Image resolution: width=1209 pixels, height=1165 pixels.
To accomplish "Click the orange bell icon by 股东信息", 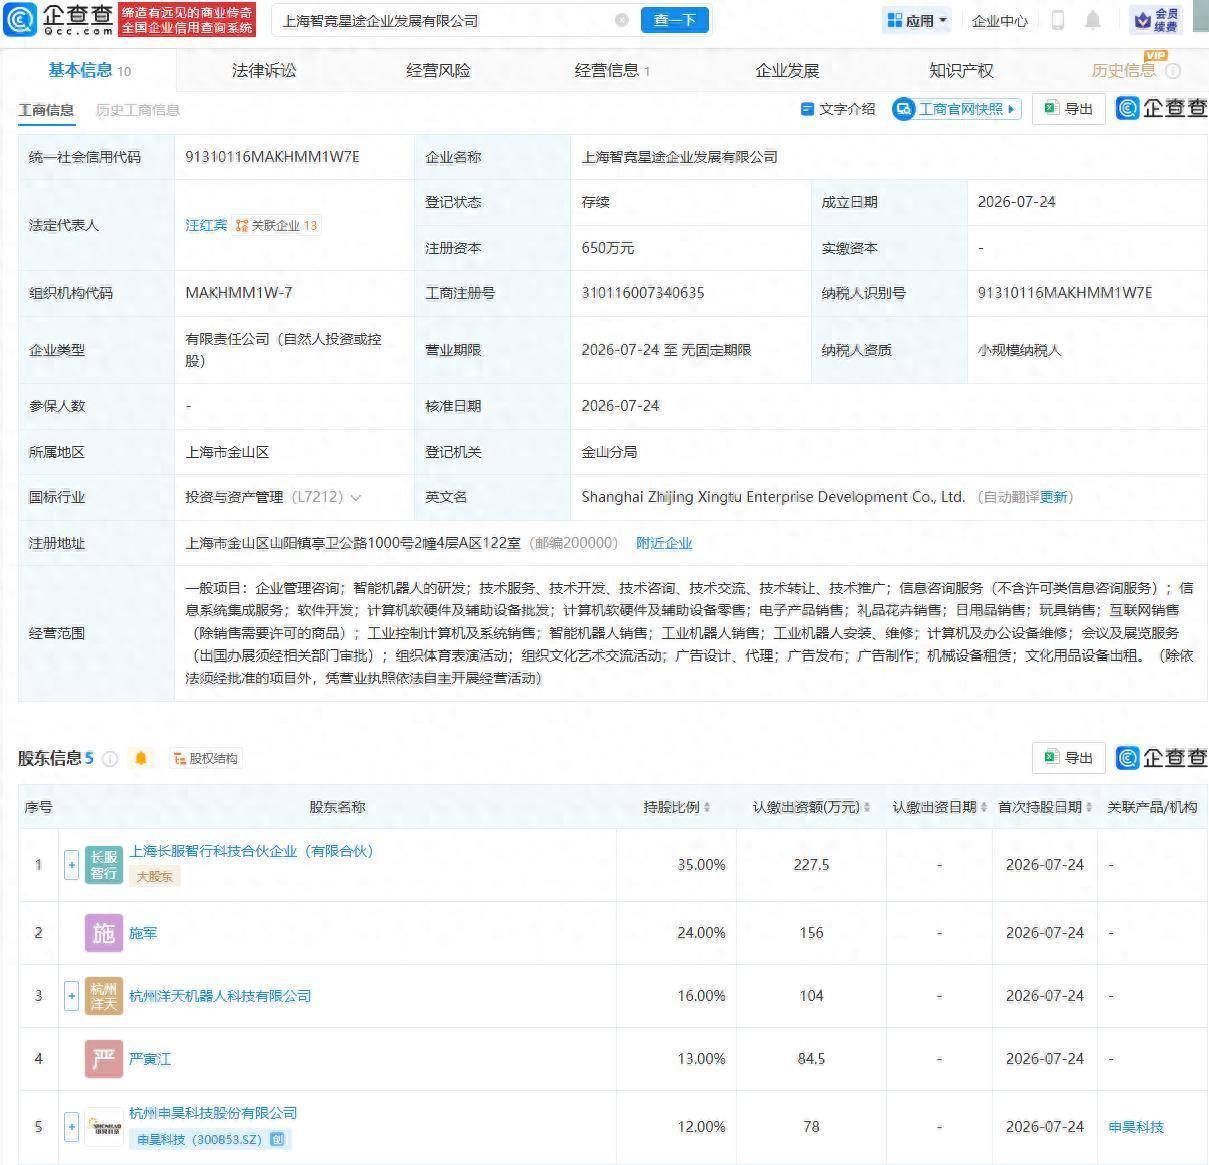I will (x=141, y=759).
